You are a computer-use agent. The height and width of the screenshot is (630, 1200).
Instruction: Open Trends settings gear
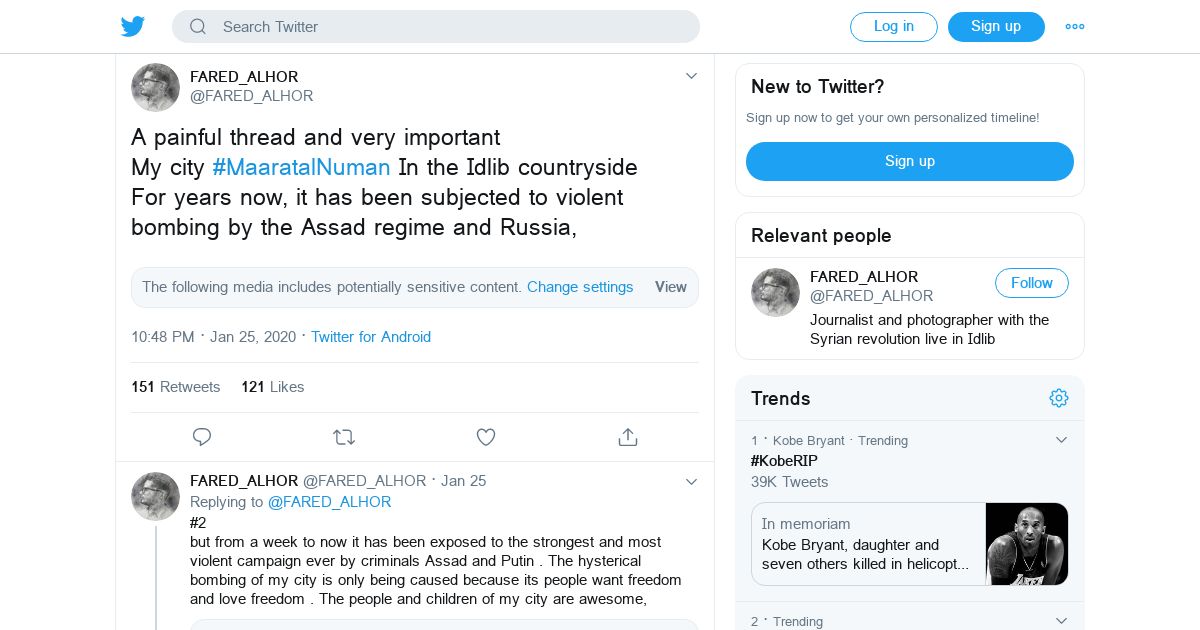point(1059,398)
